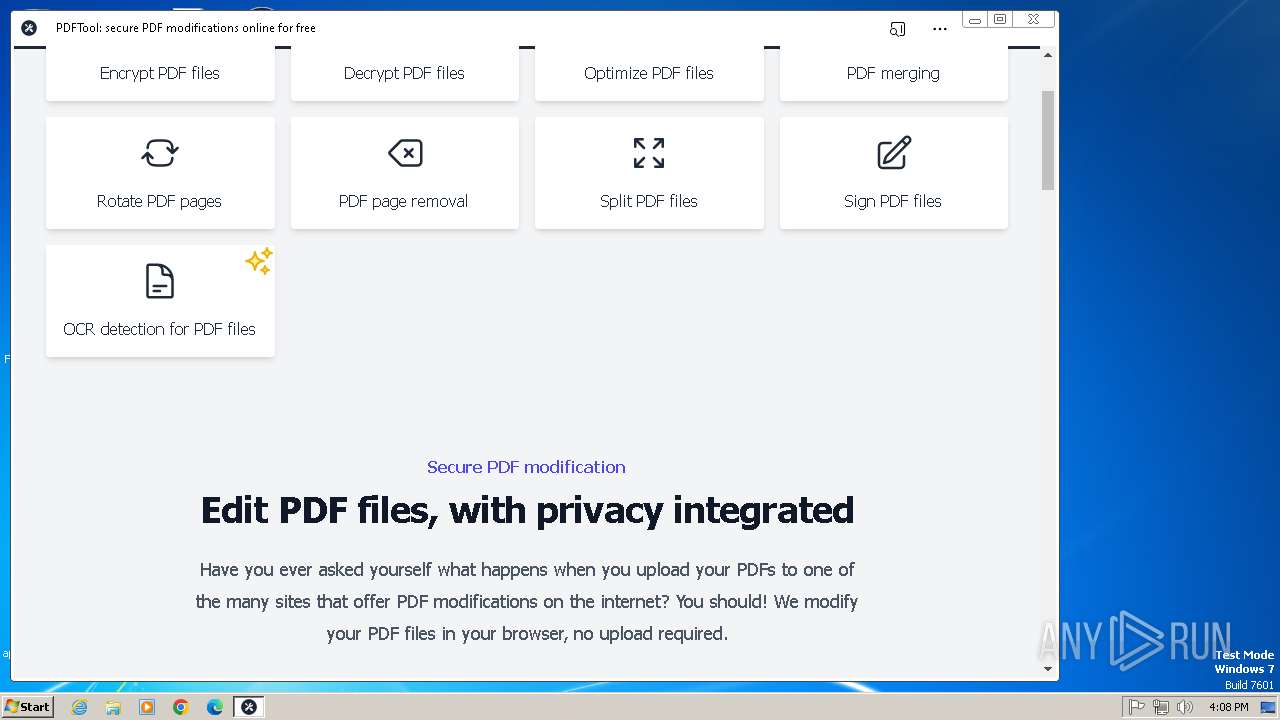Click the OCR detection document icon
The image size is (1280, 720).
tap(160, 281)
